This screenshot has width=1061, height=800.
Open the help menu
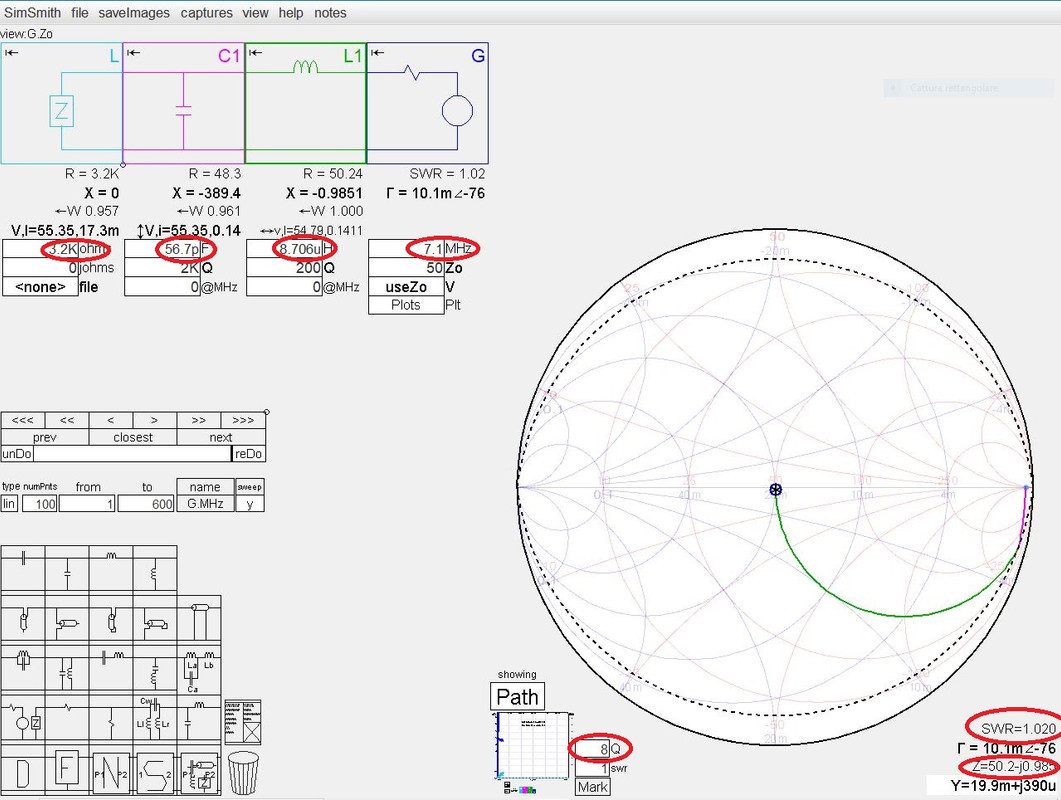click(291, 13)
